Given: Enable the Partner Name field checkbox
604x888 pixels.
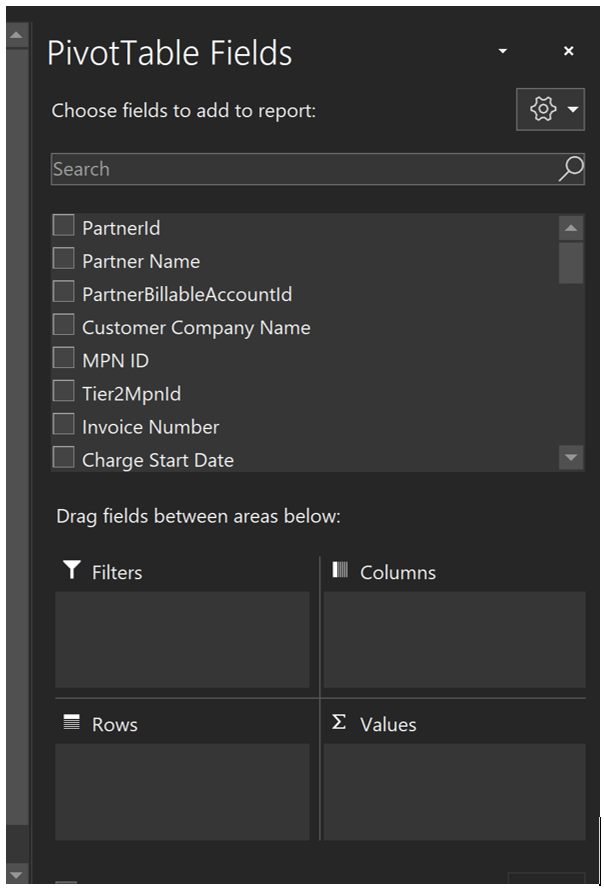Looking at the screenshot, I should [64, 259].
